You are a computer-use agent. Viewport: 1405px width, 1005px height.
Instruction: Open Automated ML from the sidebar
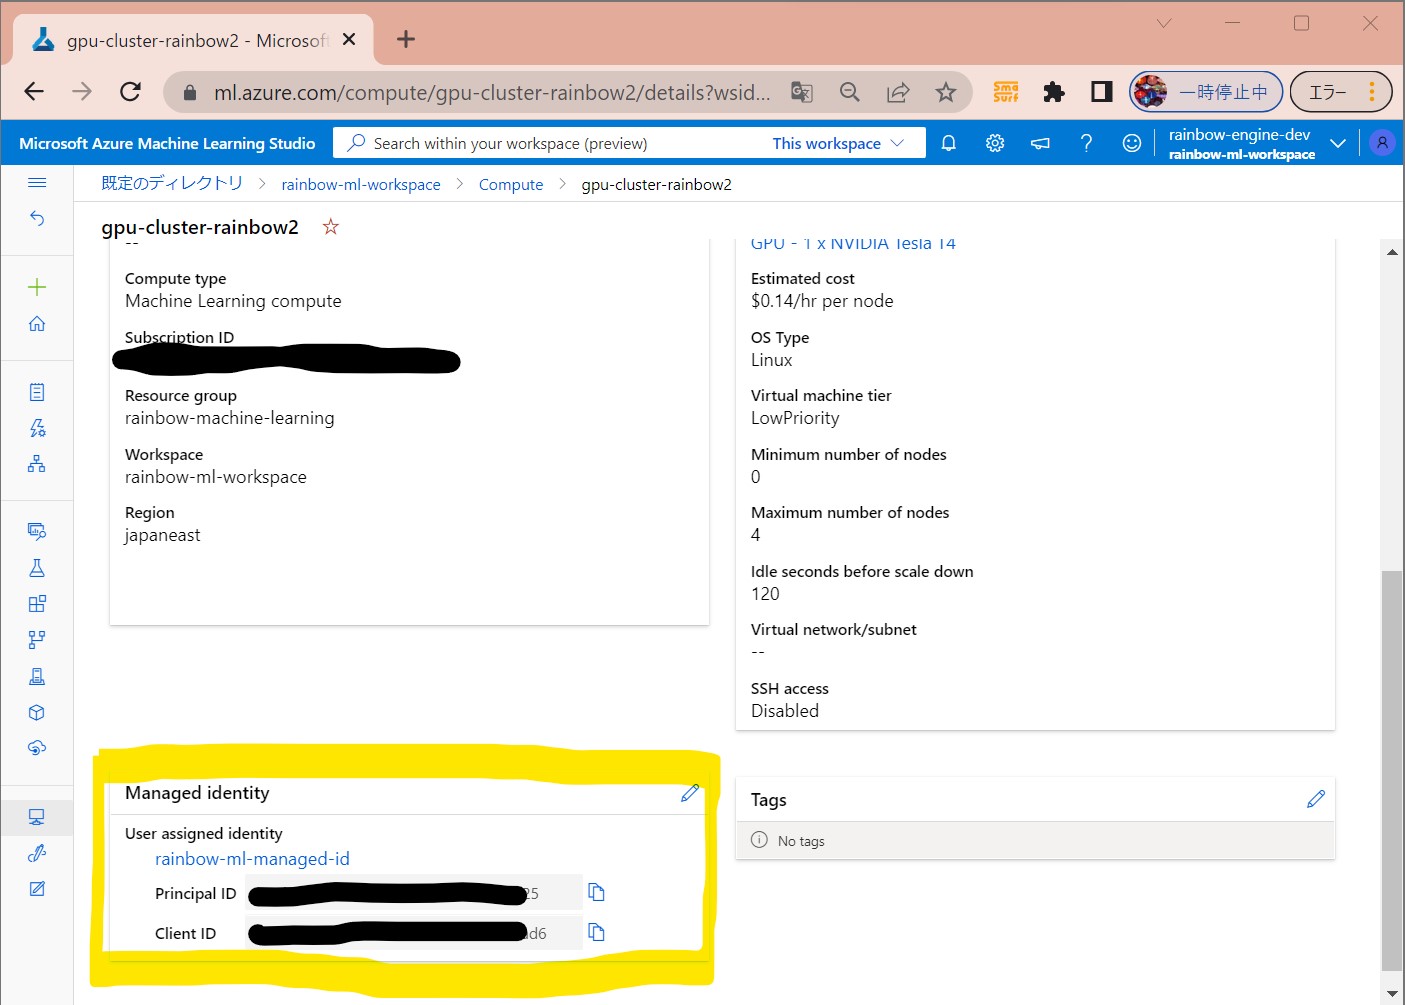[x=37, y=428]
